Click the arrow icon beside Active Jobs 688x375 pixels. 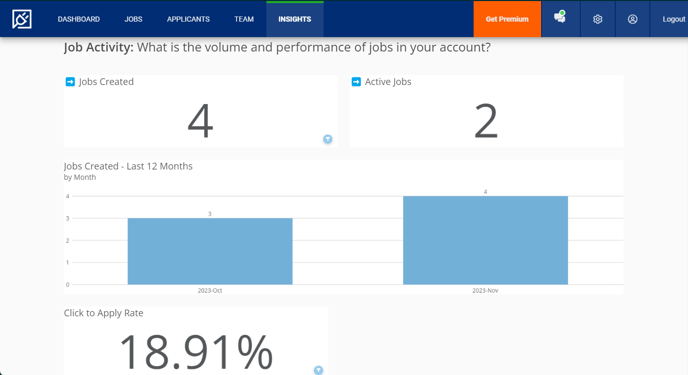pos(356,82)
